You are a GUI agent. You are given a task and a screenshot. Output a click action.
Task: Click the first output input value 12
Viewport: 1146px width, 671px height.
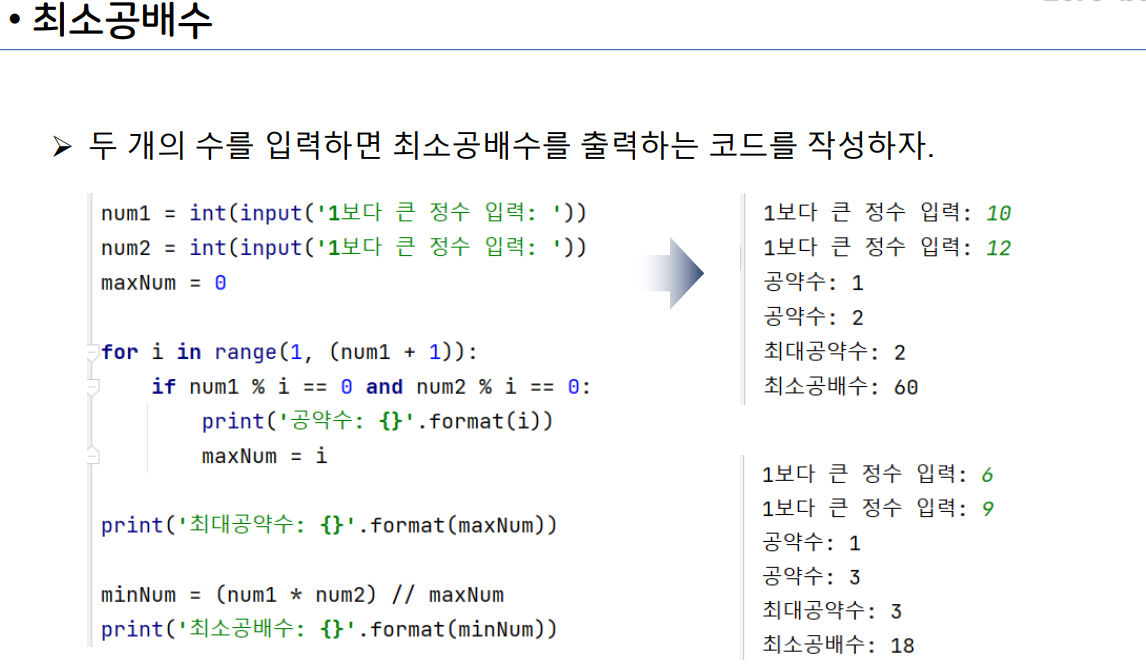(x=998, y=249)
